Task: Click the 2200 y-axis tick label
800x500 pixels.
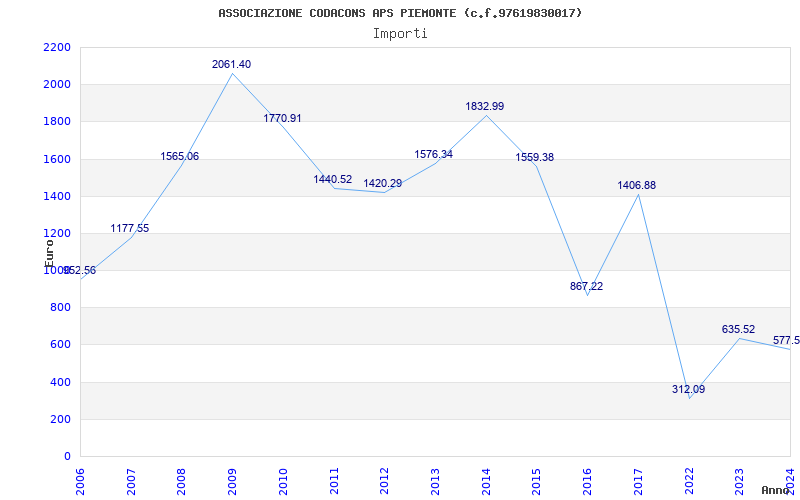Action: click(57, 47)
